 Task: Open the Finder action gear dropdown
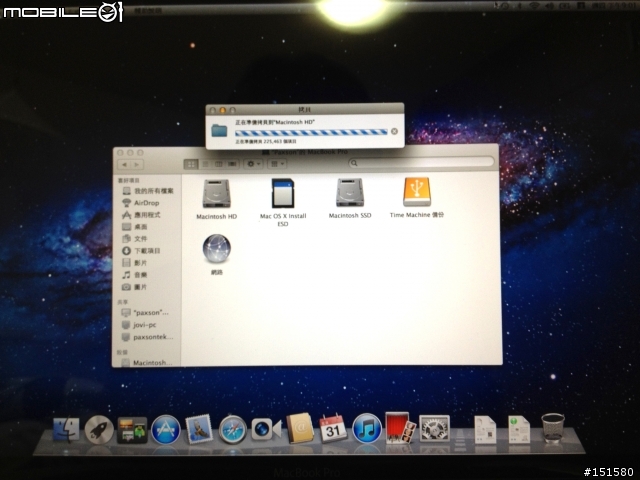pos(253,164)
